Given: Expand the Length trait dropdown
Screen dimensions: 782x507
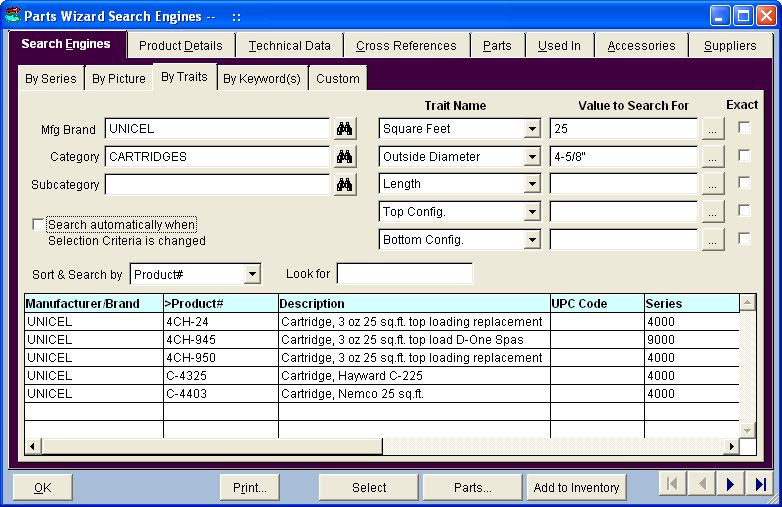Looking at the screenshot, I should pos(532,184).
